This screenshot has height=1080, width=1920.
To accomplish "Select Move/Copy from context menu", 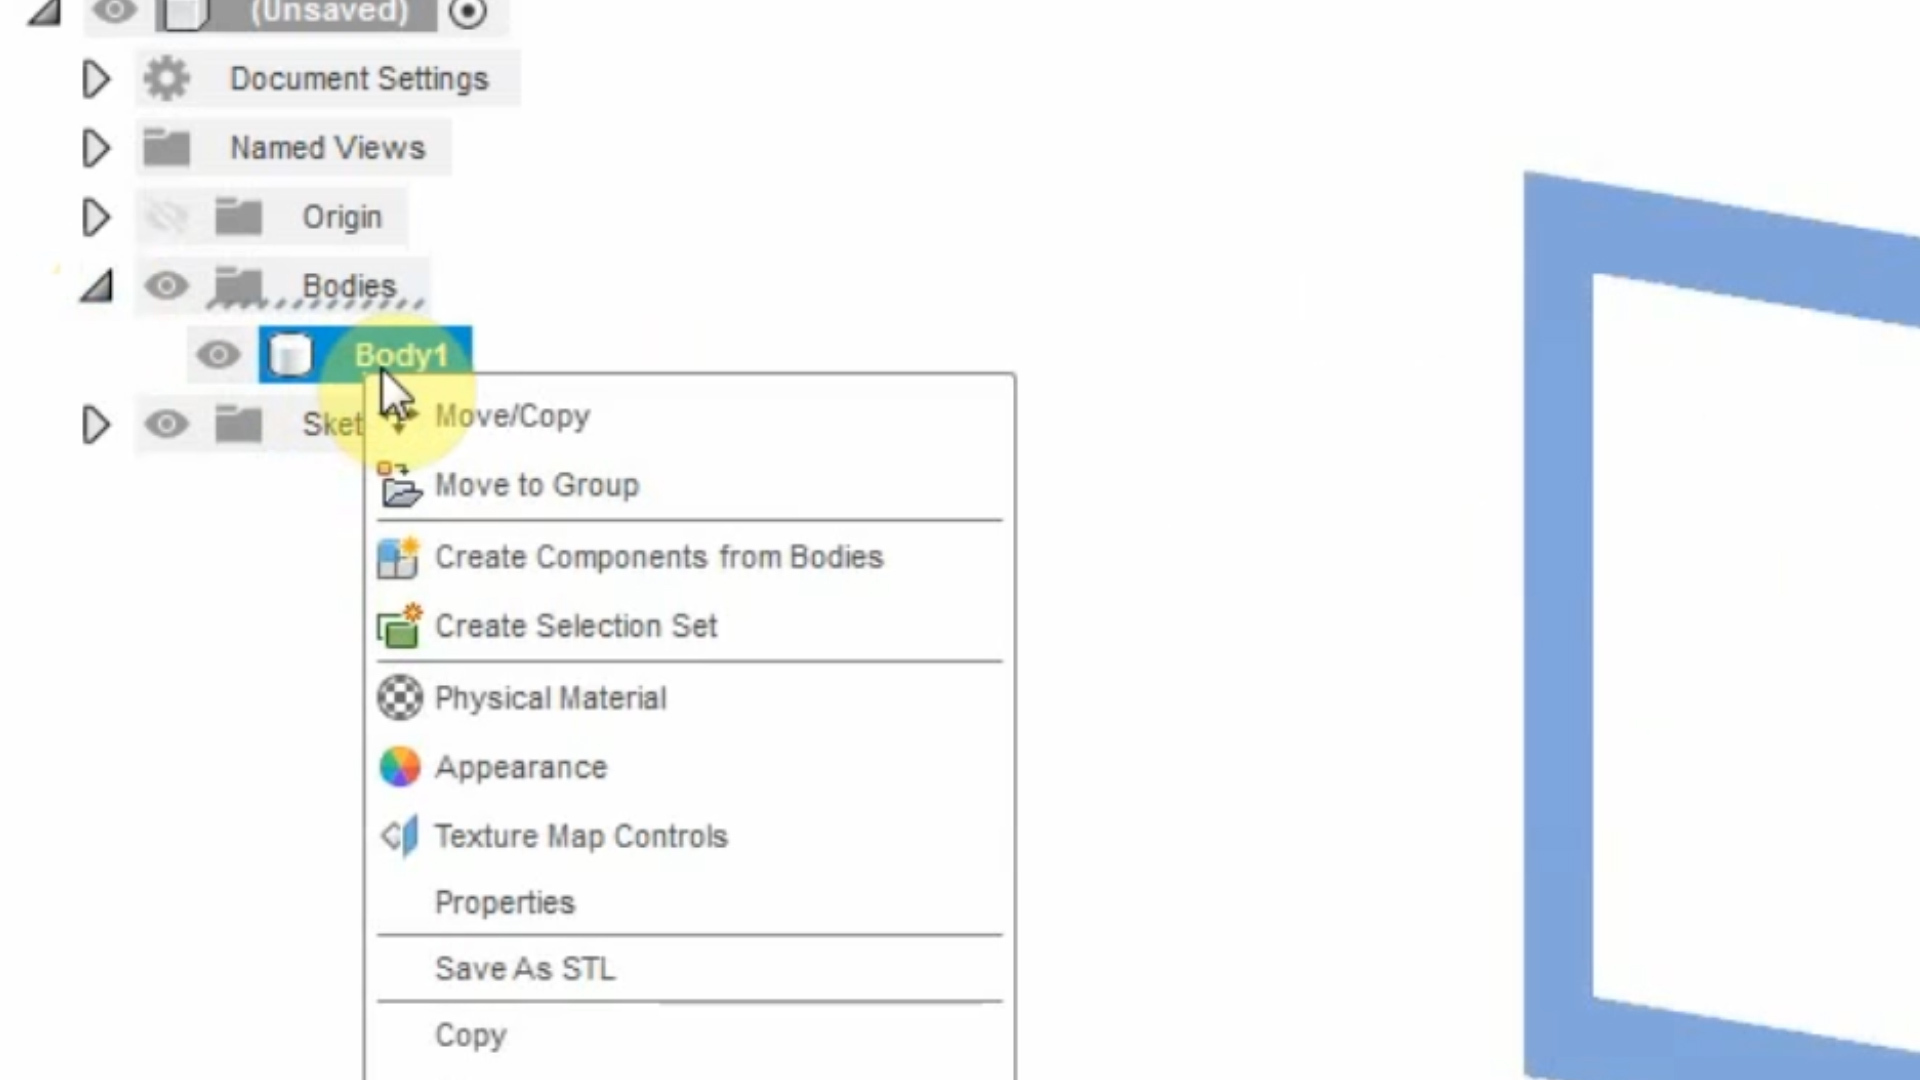I will coord(512,415).
